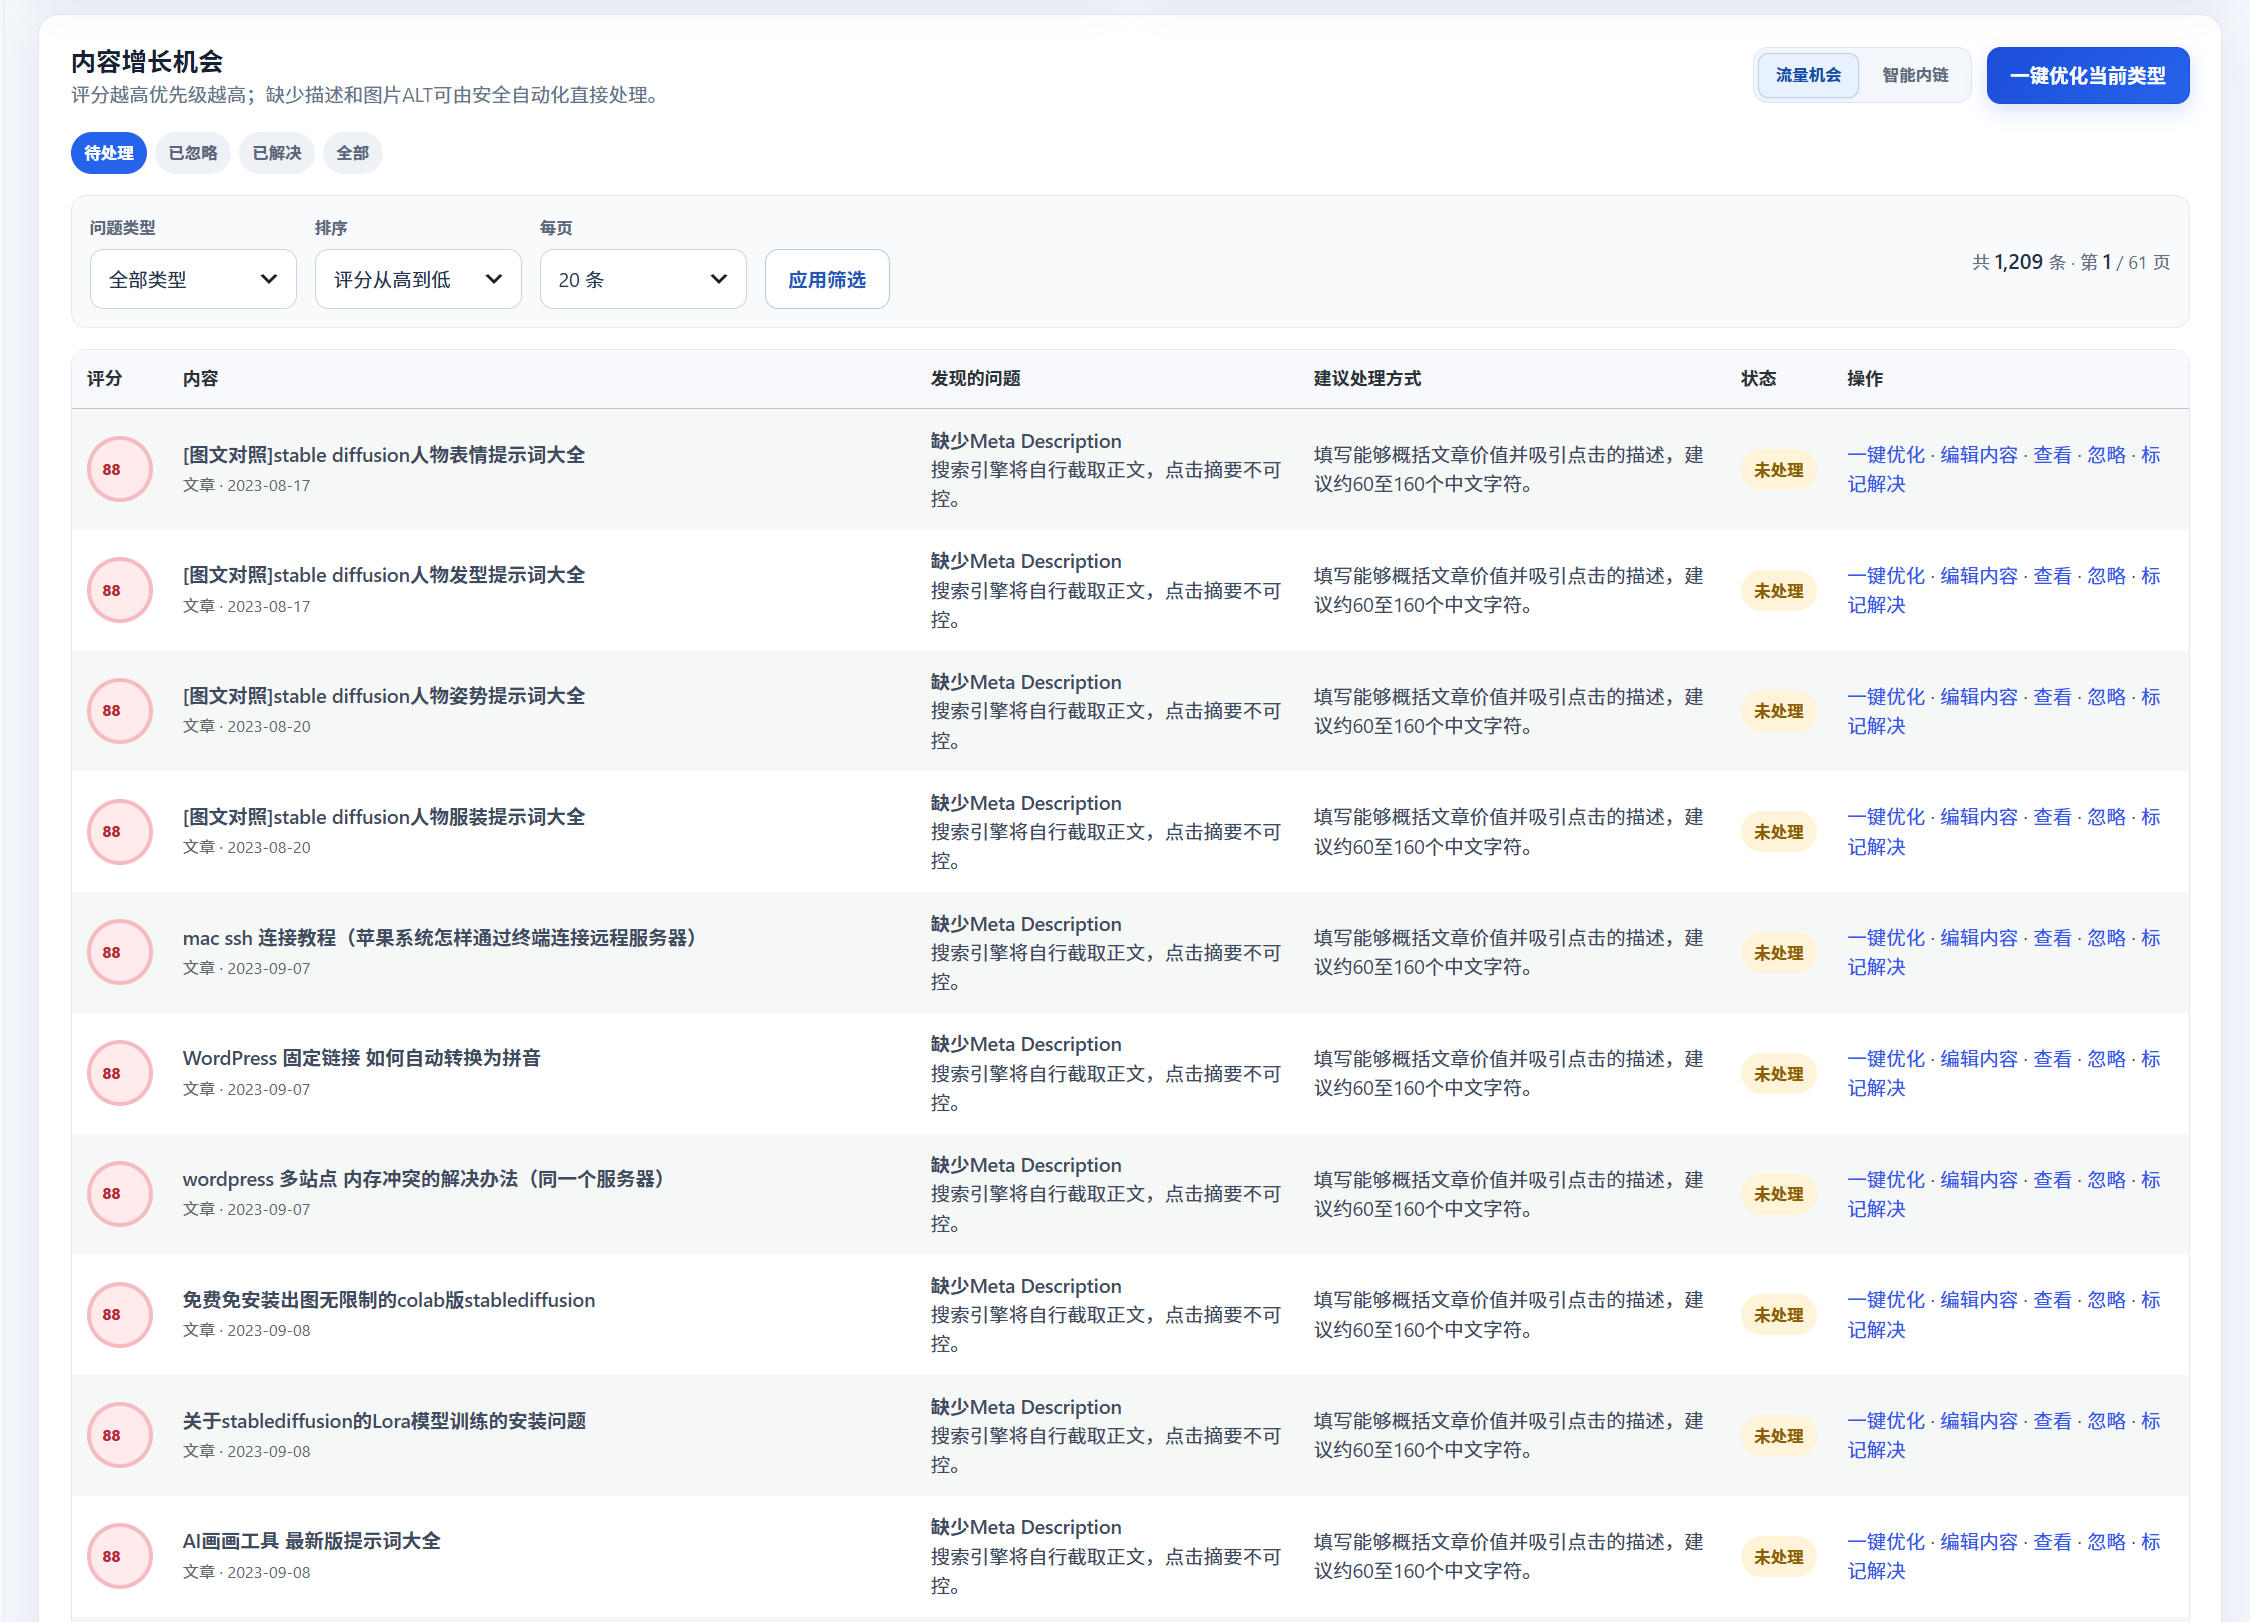The image size is (2250, 1622).
Task: Click 查看 for mac ssh 连接教程 row
Action: (x=2053, y=938)
